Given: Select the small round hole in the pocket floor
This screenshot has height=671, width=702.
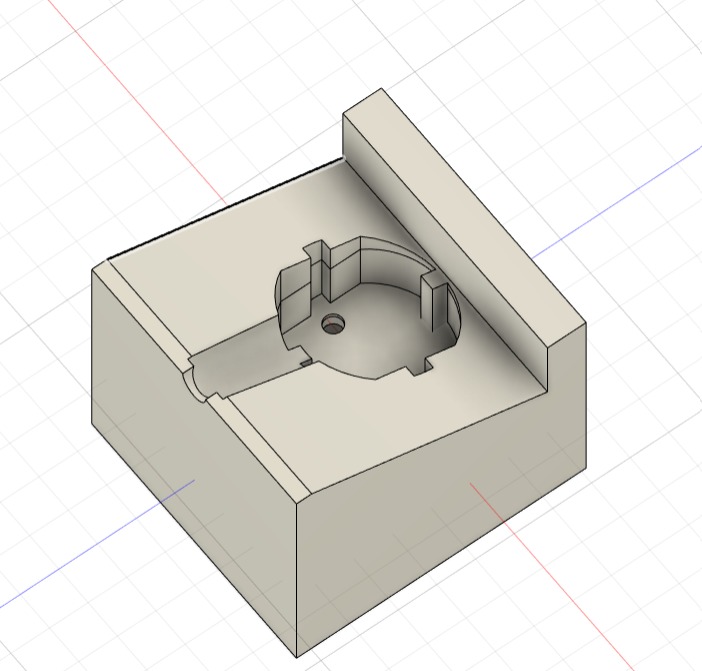Looking at the screenshot, I should (x=334, y=324).
